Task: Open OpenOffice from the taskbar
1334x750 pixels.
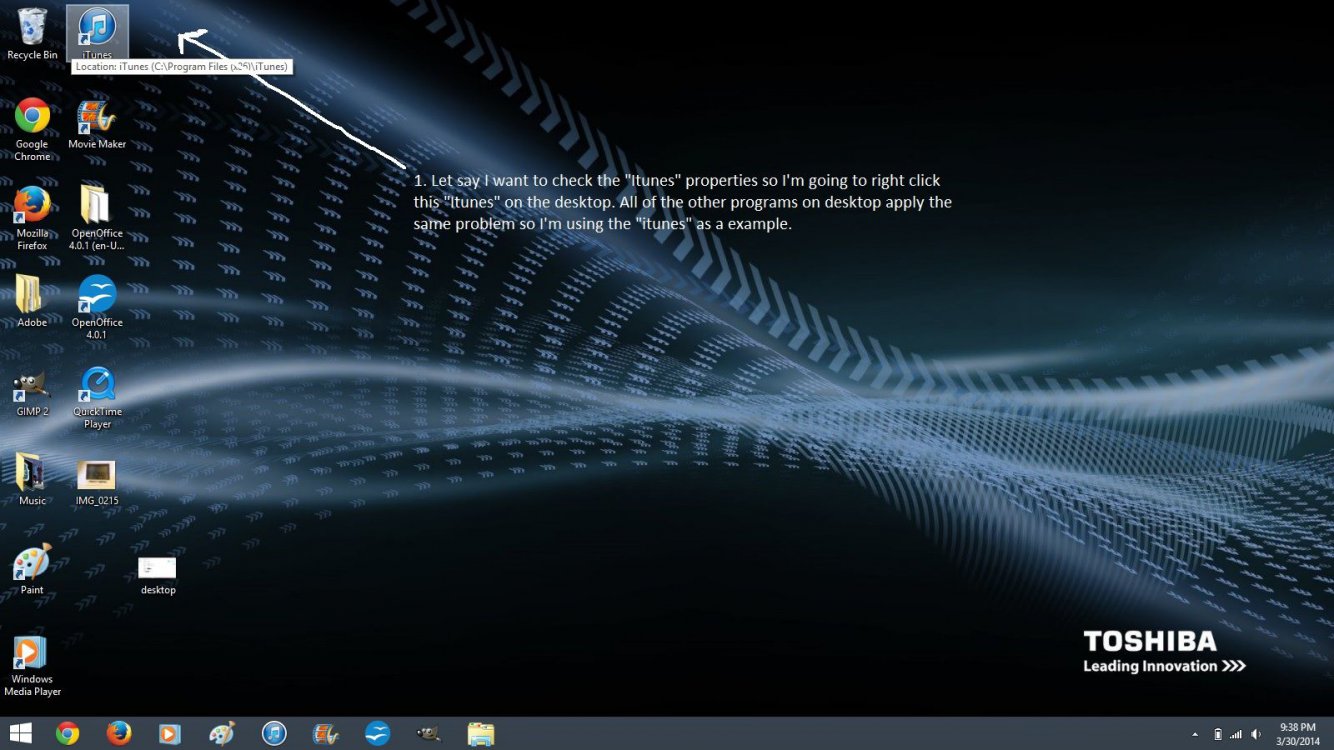Action: tap(377, 734)
